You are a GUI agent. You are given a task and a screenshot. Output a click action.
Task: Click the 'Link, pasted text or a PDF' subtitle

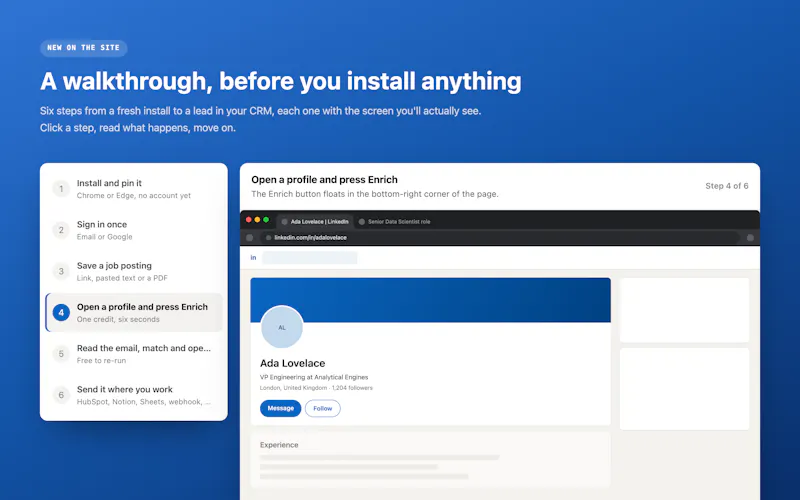point(122,278)
